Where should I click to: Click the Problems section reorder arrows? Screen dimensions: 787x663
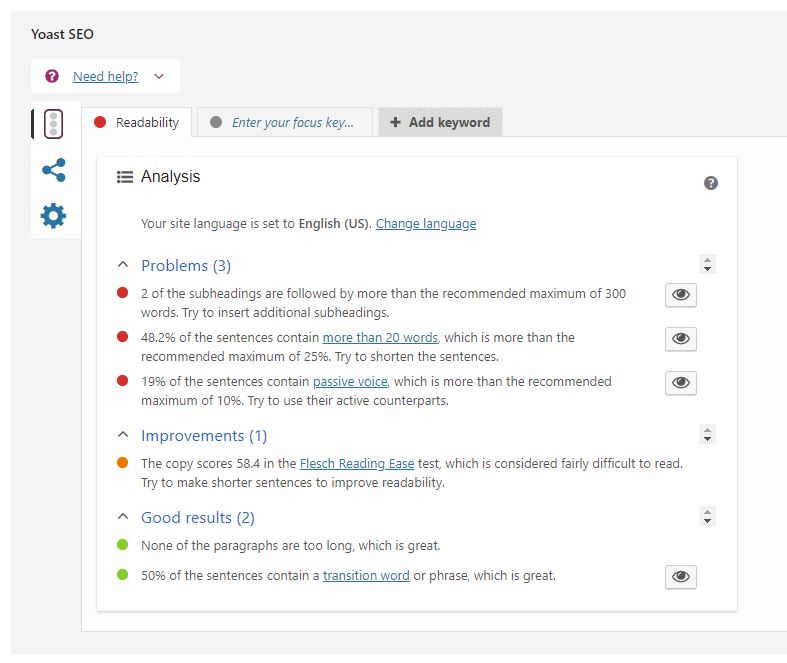tap(707, 264)
